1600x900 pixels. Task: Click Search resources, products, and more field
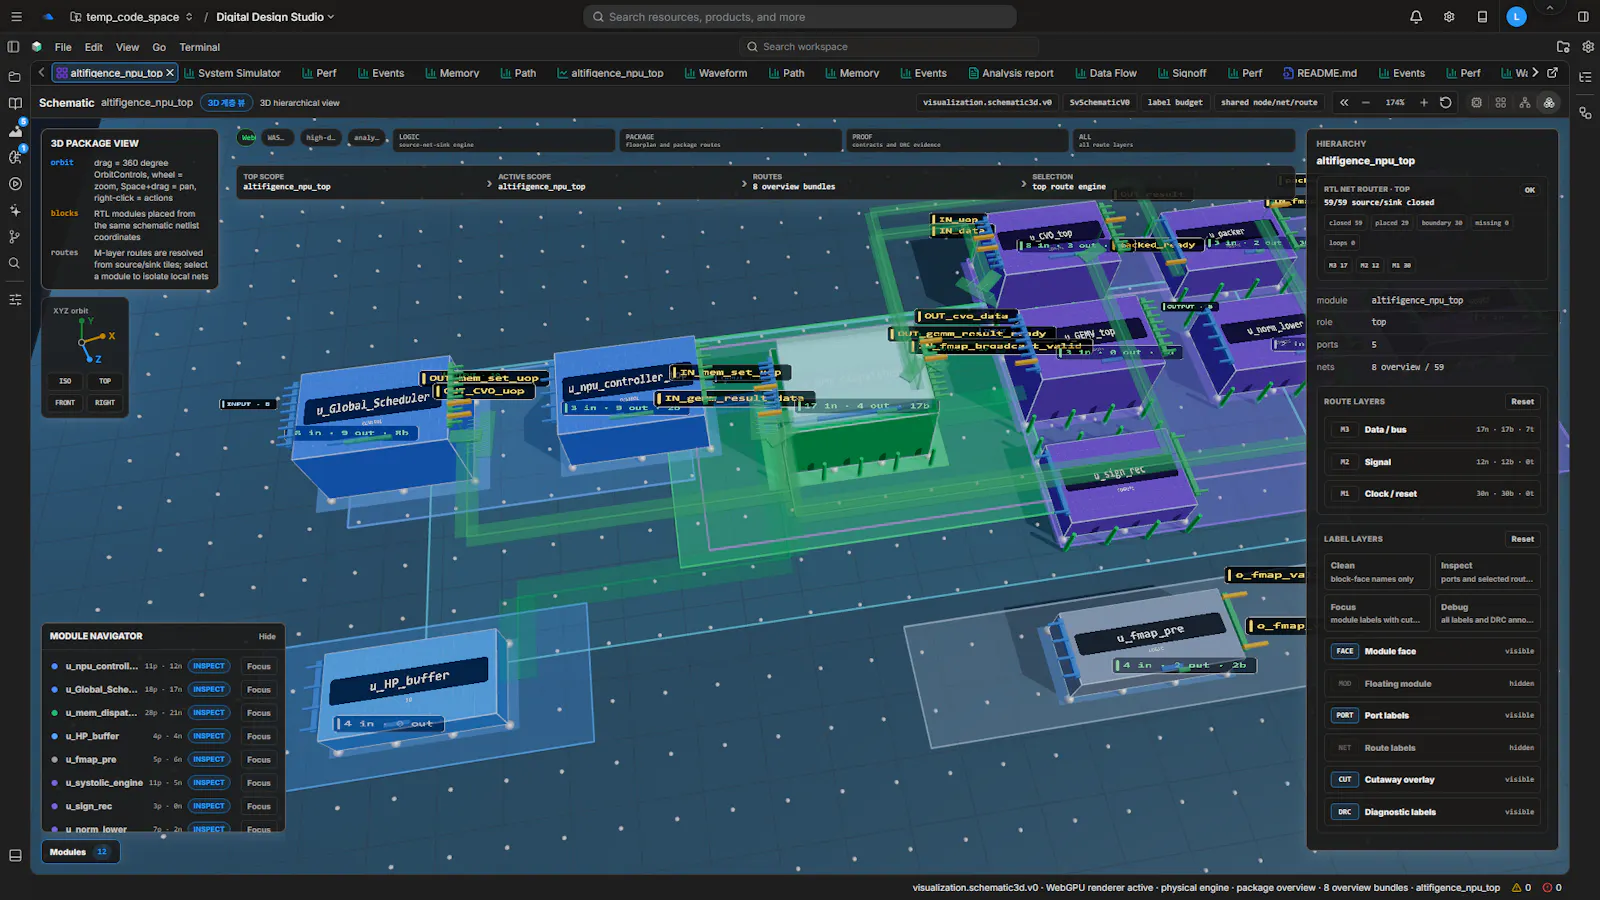point(800,17)
